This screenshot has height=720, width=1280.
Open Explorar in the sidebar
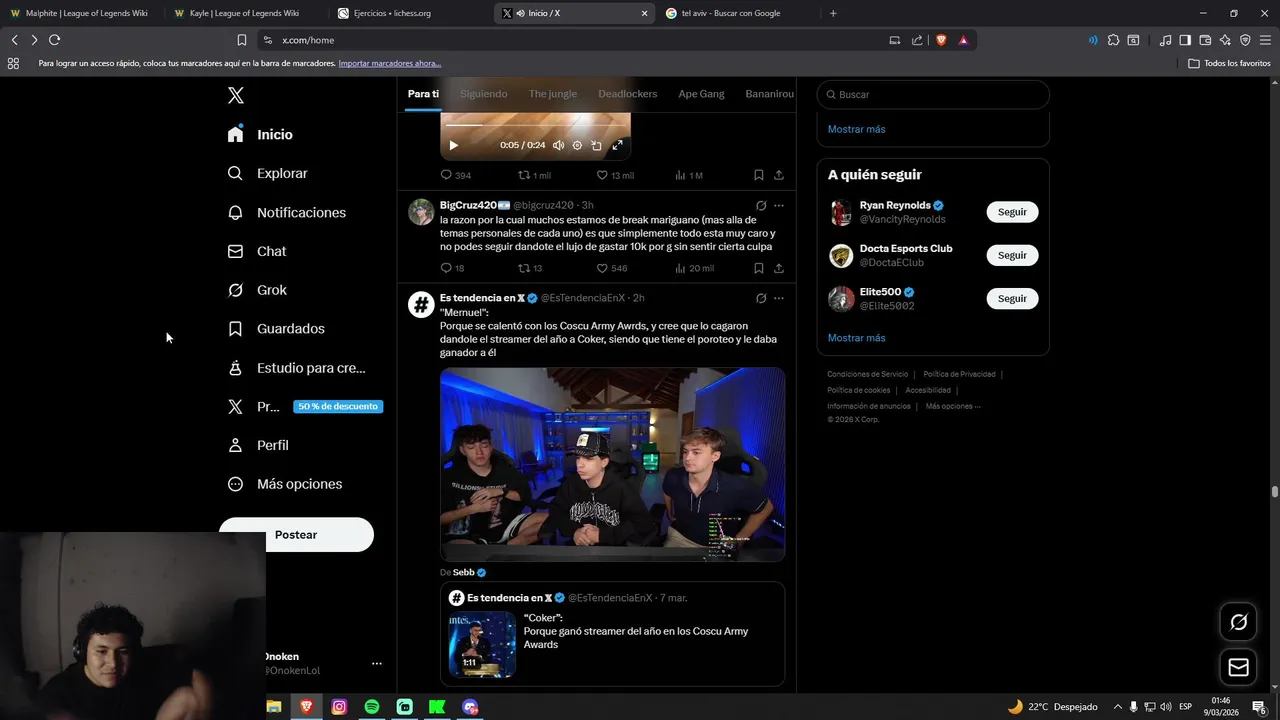(267, 173)
